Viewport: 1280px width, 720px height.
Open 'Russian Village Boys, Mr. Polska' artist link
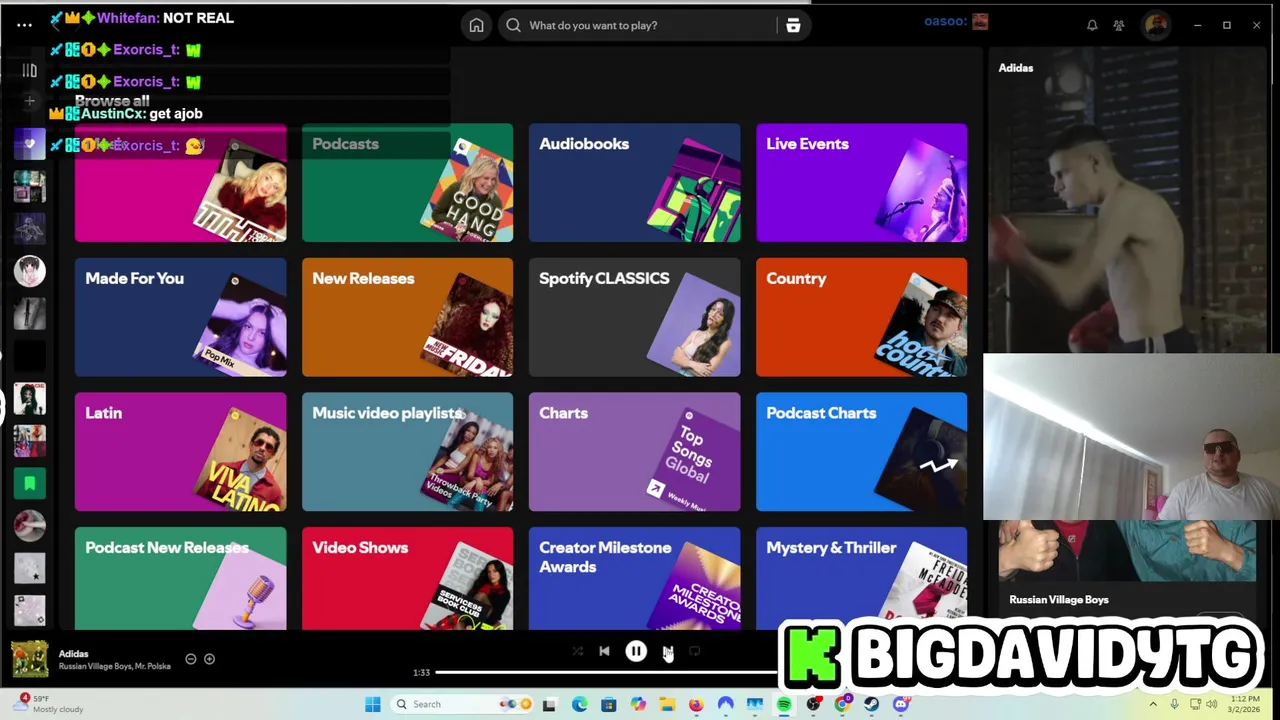click(114, 666)
